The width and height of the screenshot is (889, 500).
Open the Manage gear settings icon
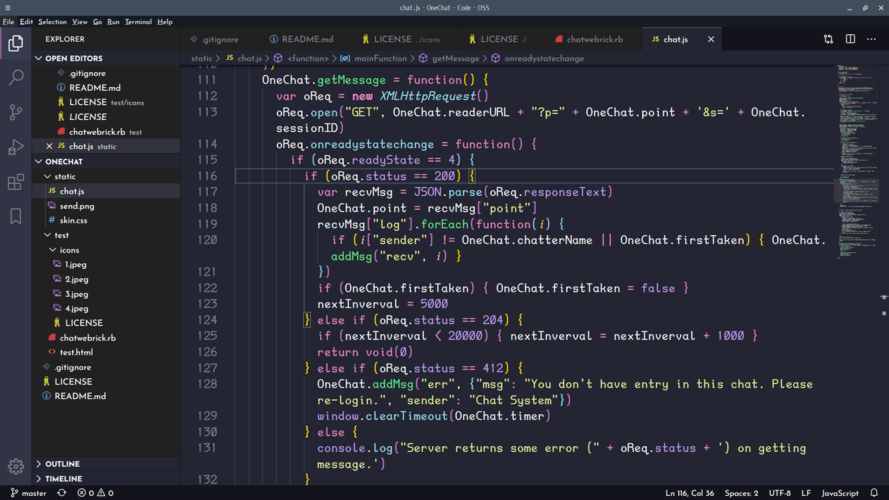16,467
